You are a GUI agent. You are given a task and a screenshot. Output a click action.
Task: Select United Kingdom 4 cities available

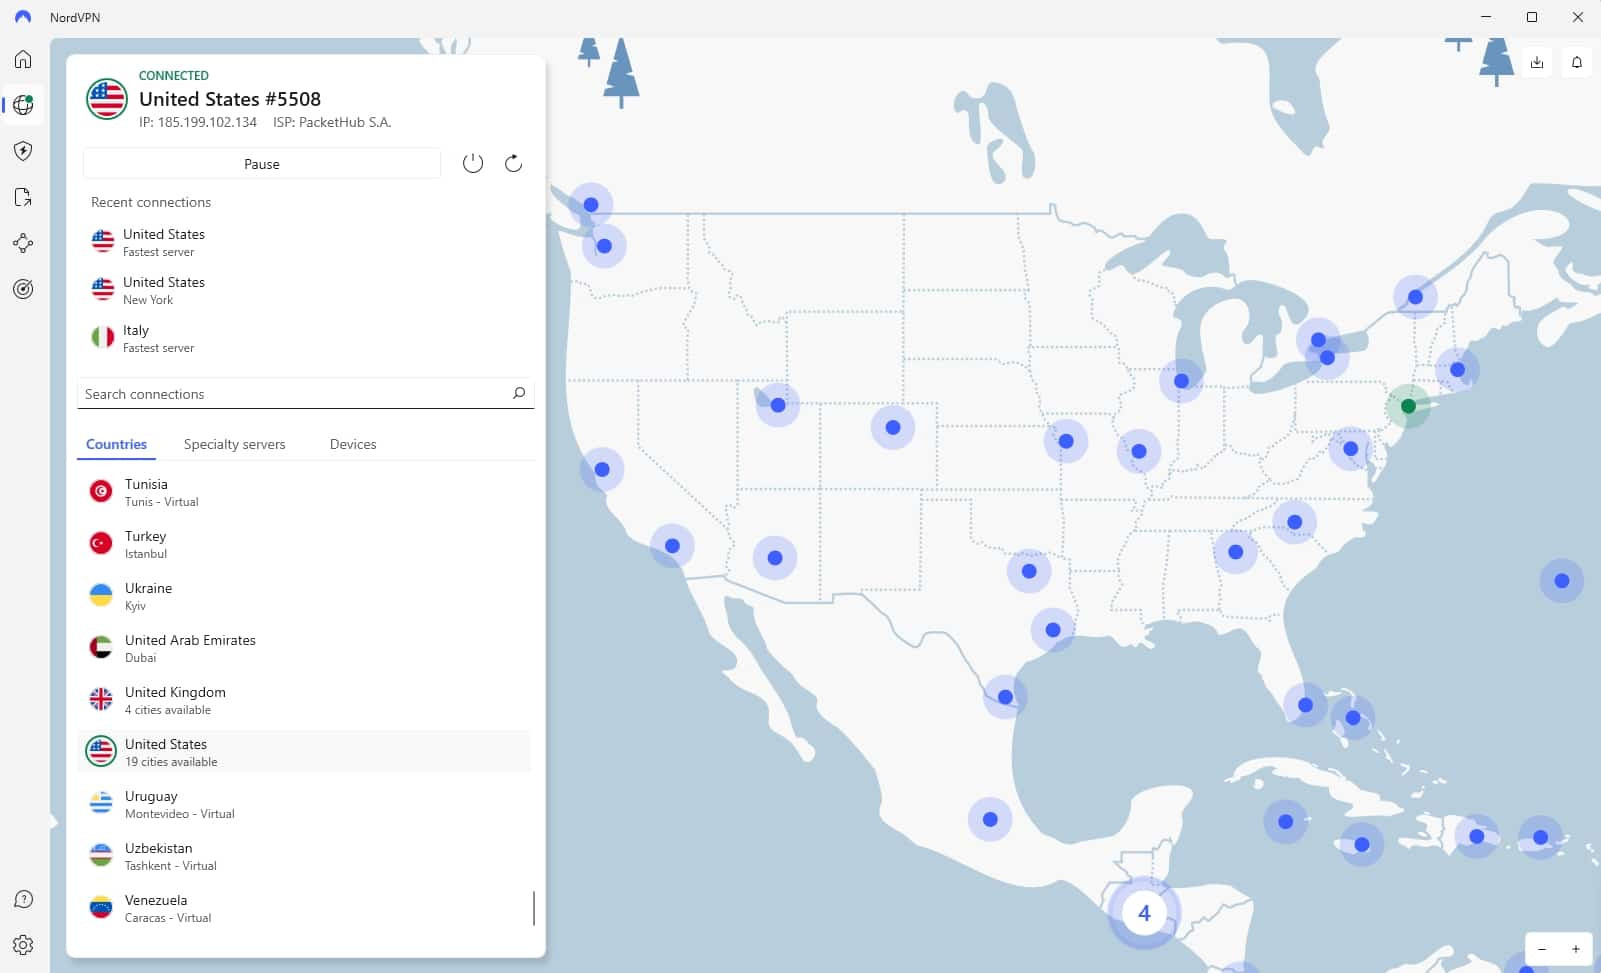coord(304,700)
